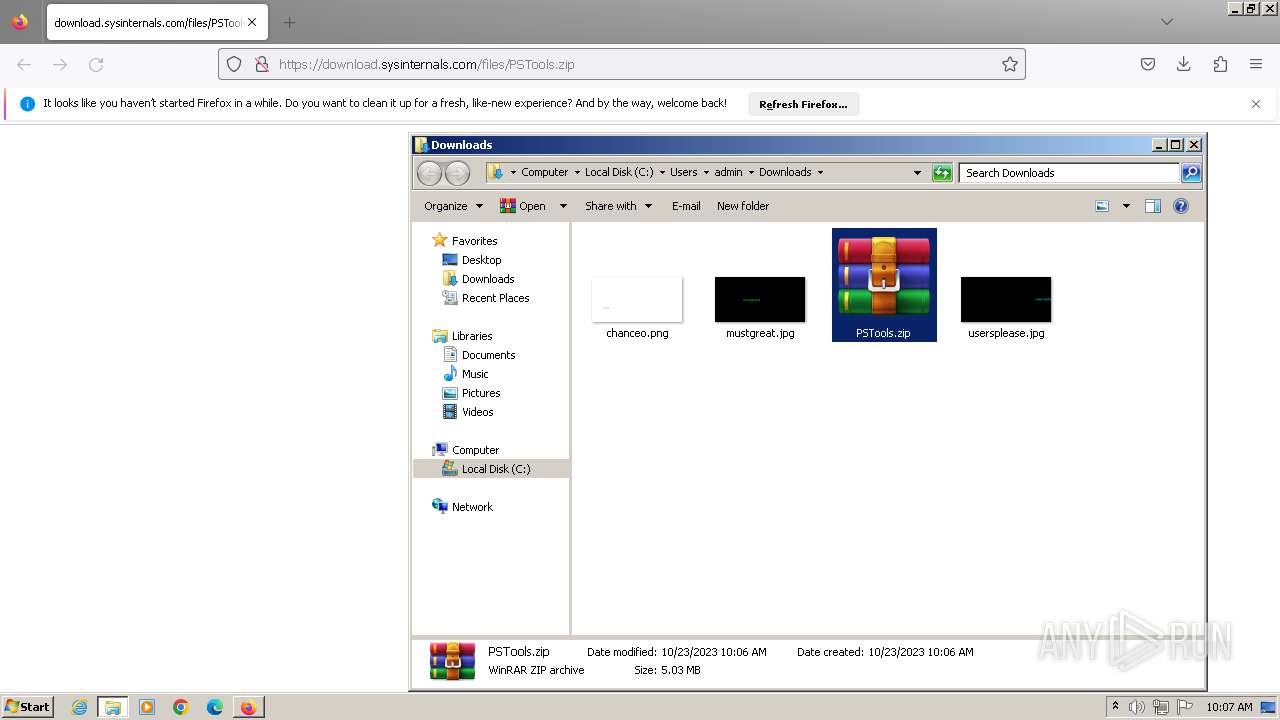Expand more view options arrow

(x=1126, y=206)
